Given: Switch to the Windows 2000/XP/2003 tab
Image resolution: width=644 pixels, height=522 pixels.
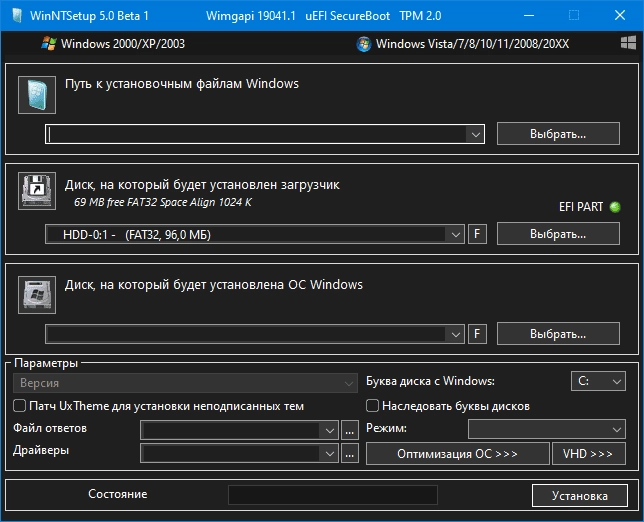Looking at the screenshot, I should (113, 44).
